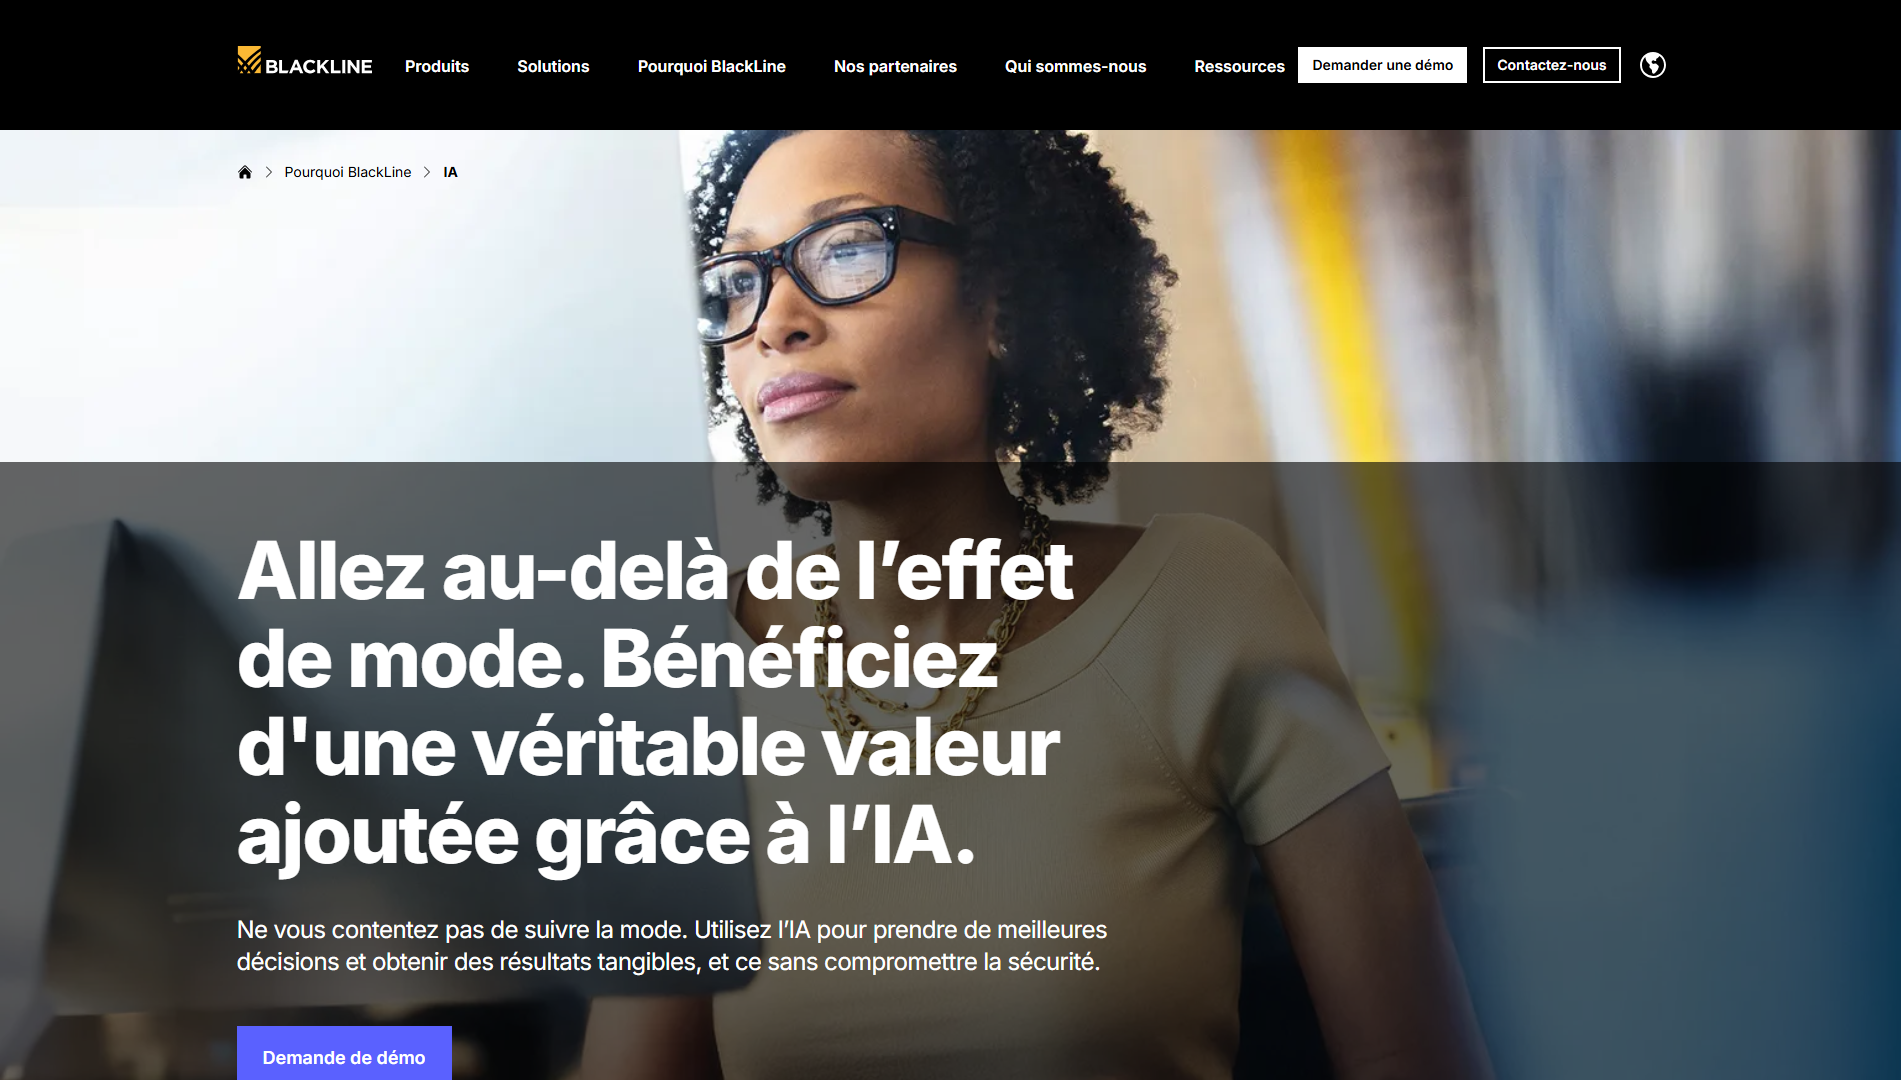
Task: Click the hero headline about l'IA
Action: (655, 703)
